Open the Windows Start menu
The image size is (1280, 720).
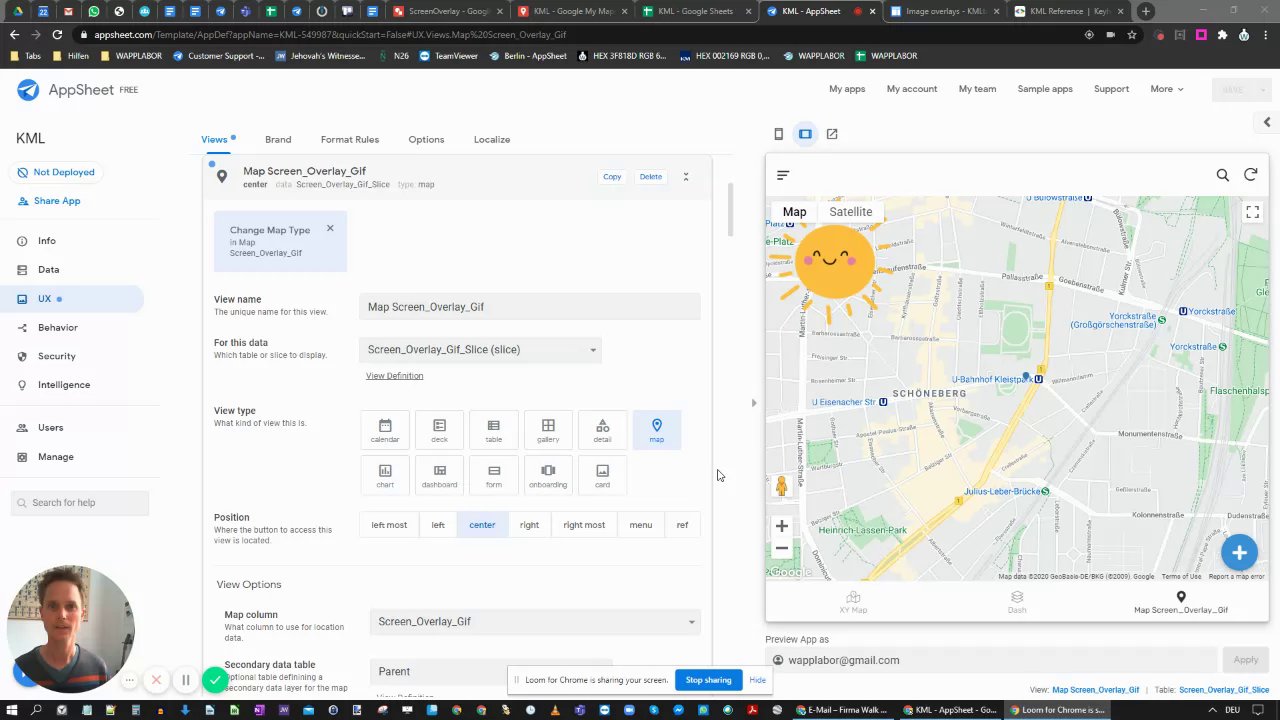[13, 710]
